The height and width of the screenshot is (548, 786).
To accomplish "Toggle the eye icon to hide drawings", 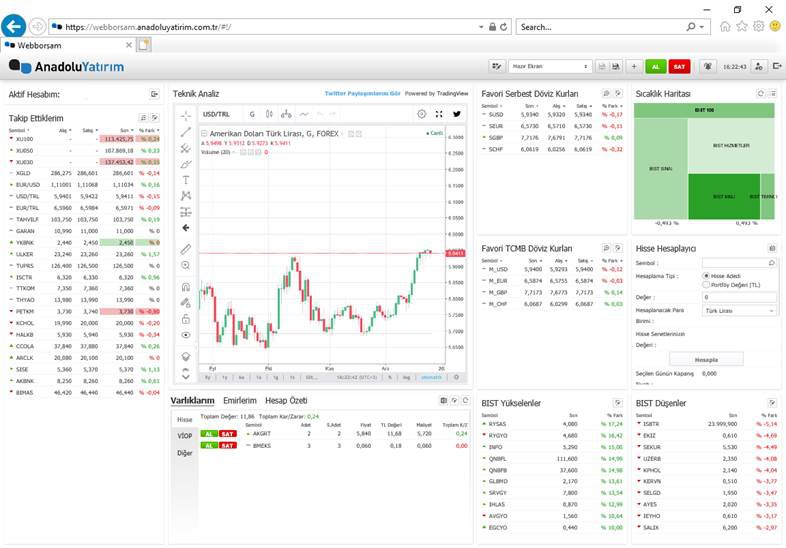I will [186, 335].
